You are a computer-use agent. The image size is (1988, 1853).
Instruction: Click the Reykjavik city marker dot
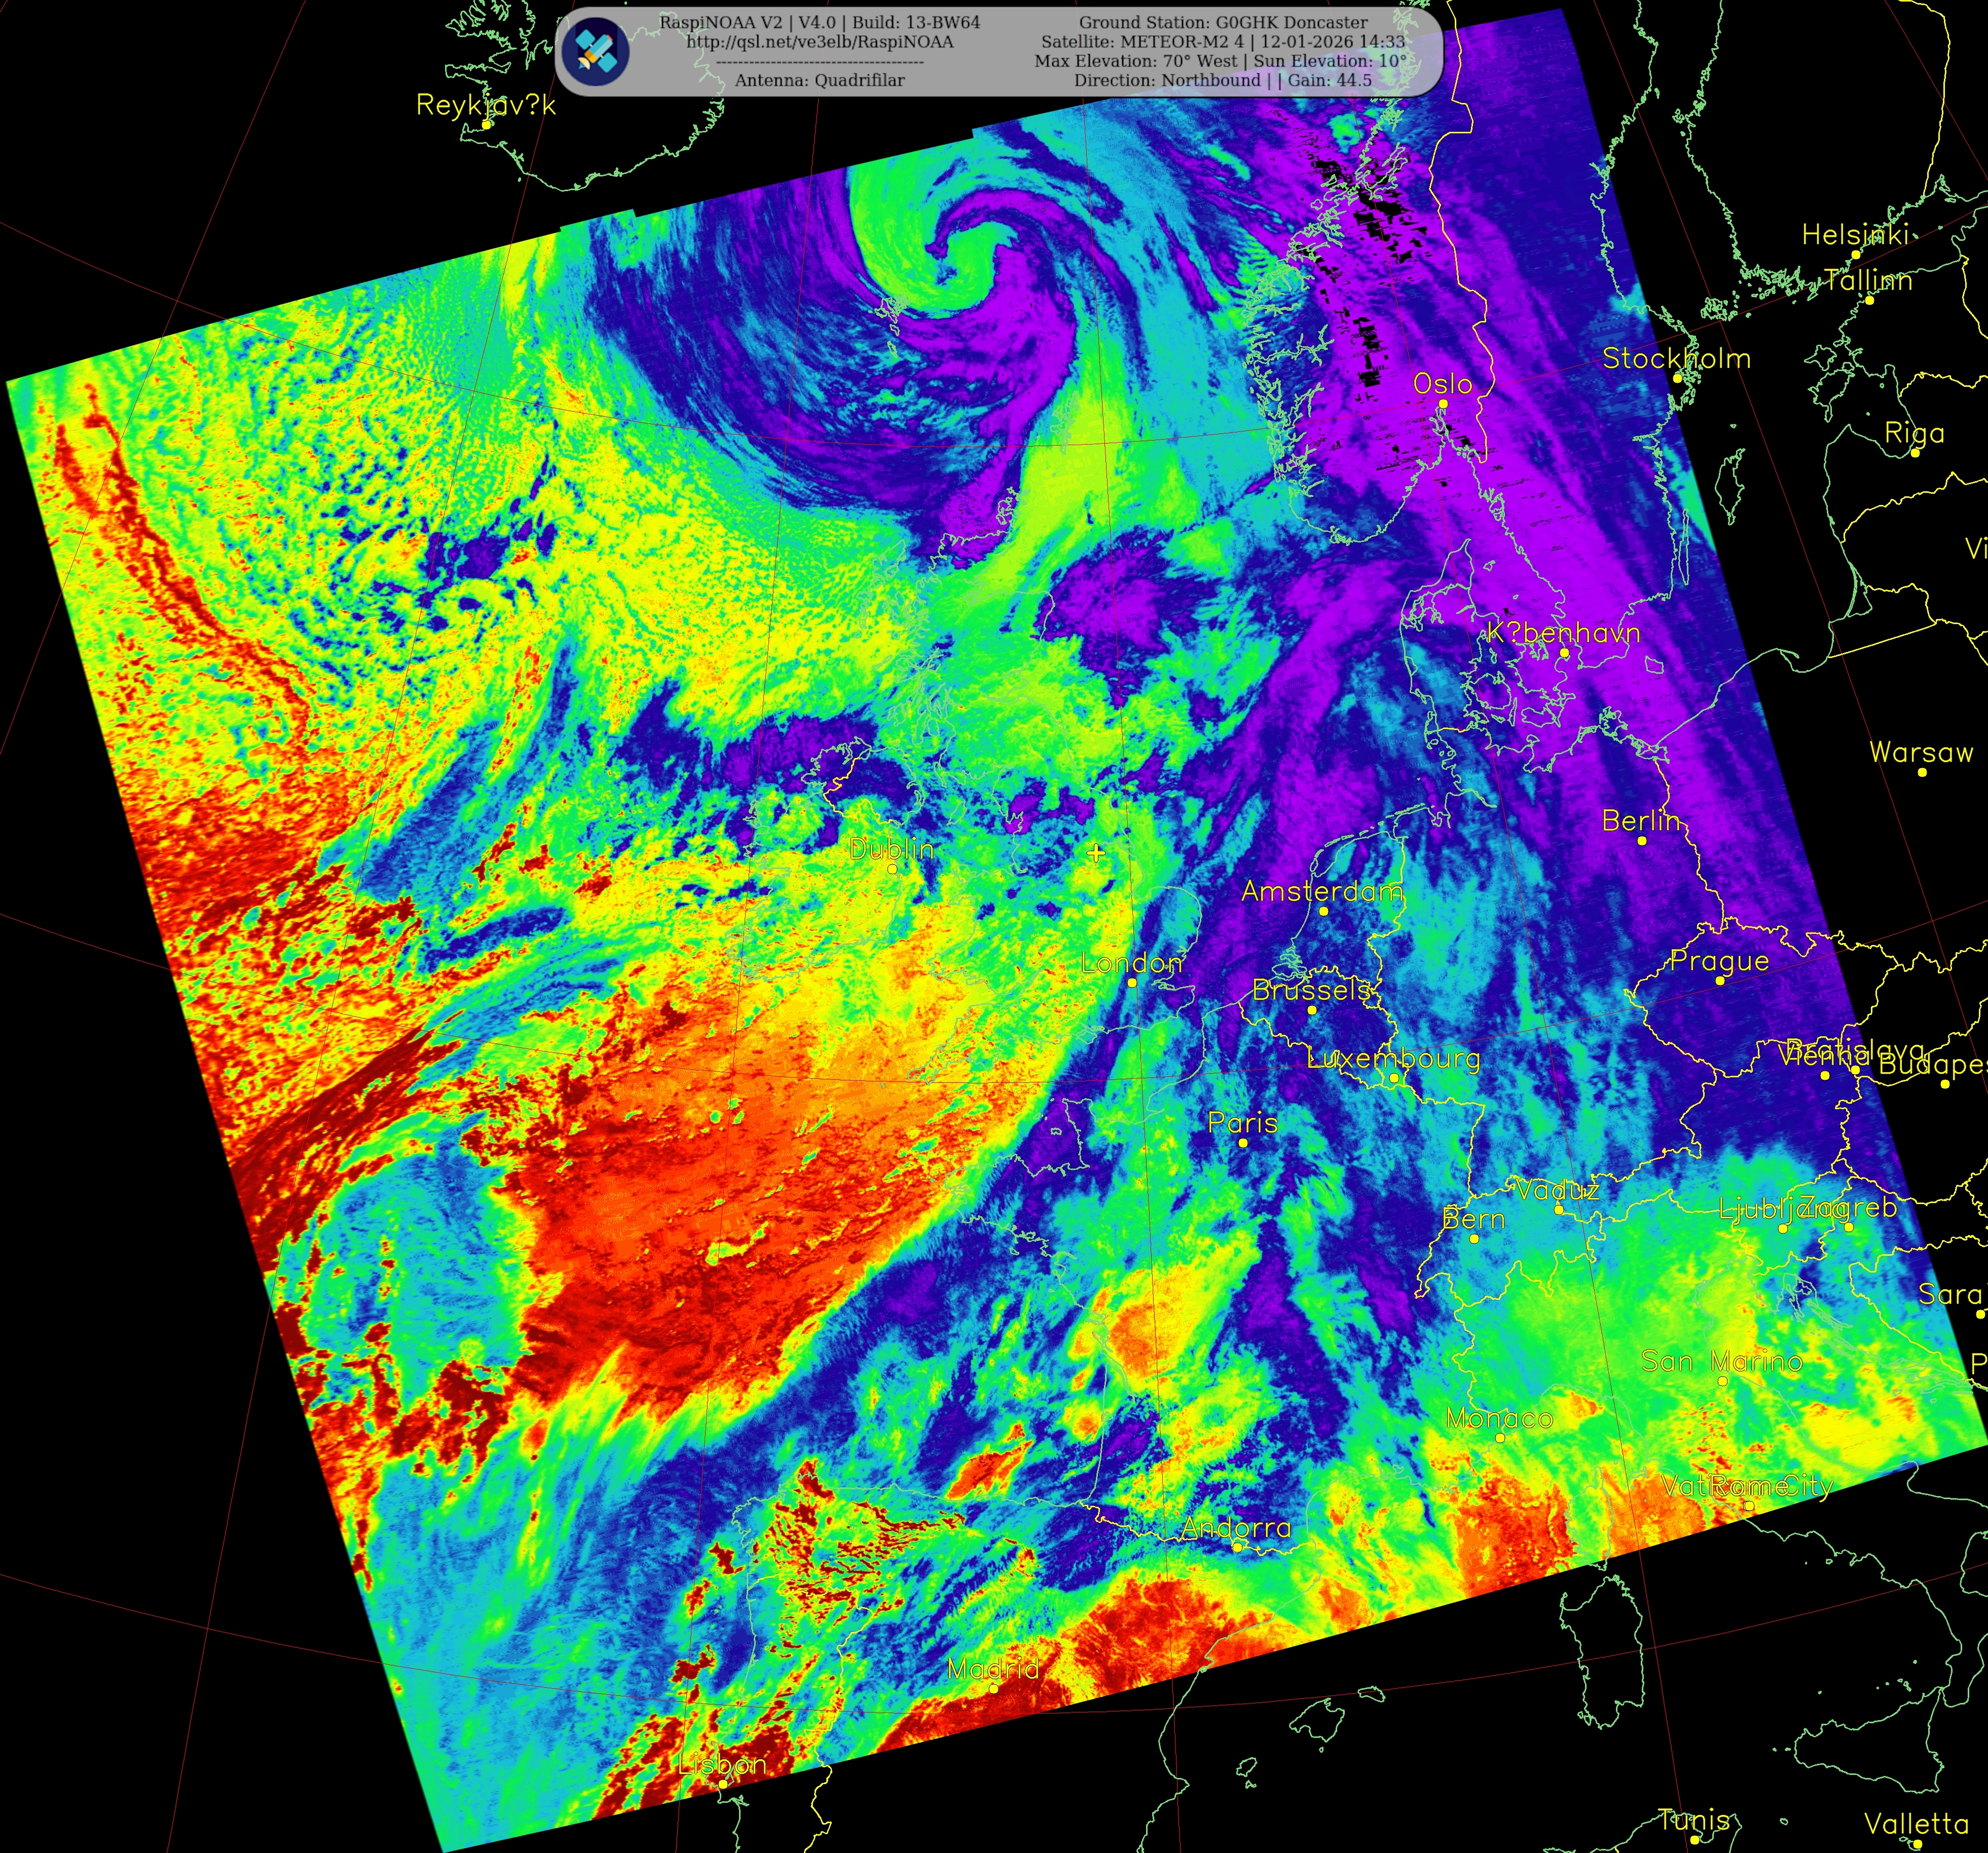coord(487,125)
